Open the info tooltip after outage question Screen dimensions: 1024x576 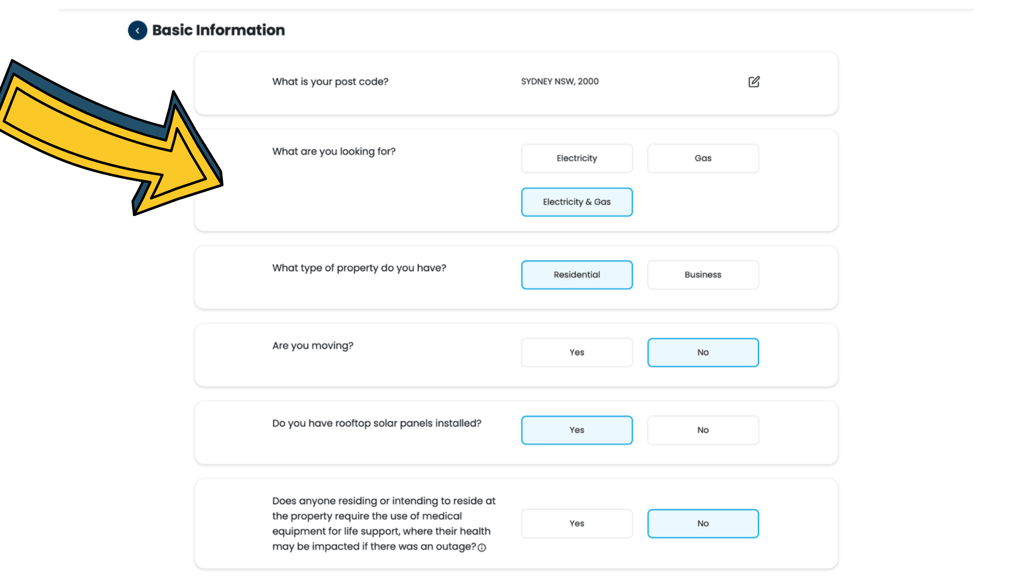tap(482, 548)
